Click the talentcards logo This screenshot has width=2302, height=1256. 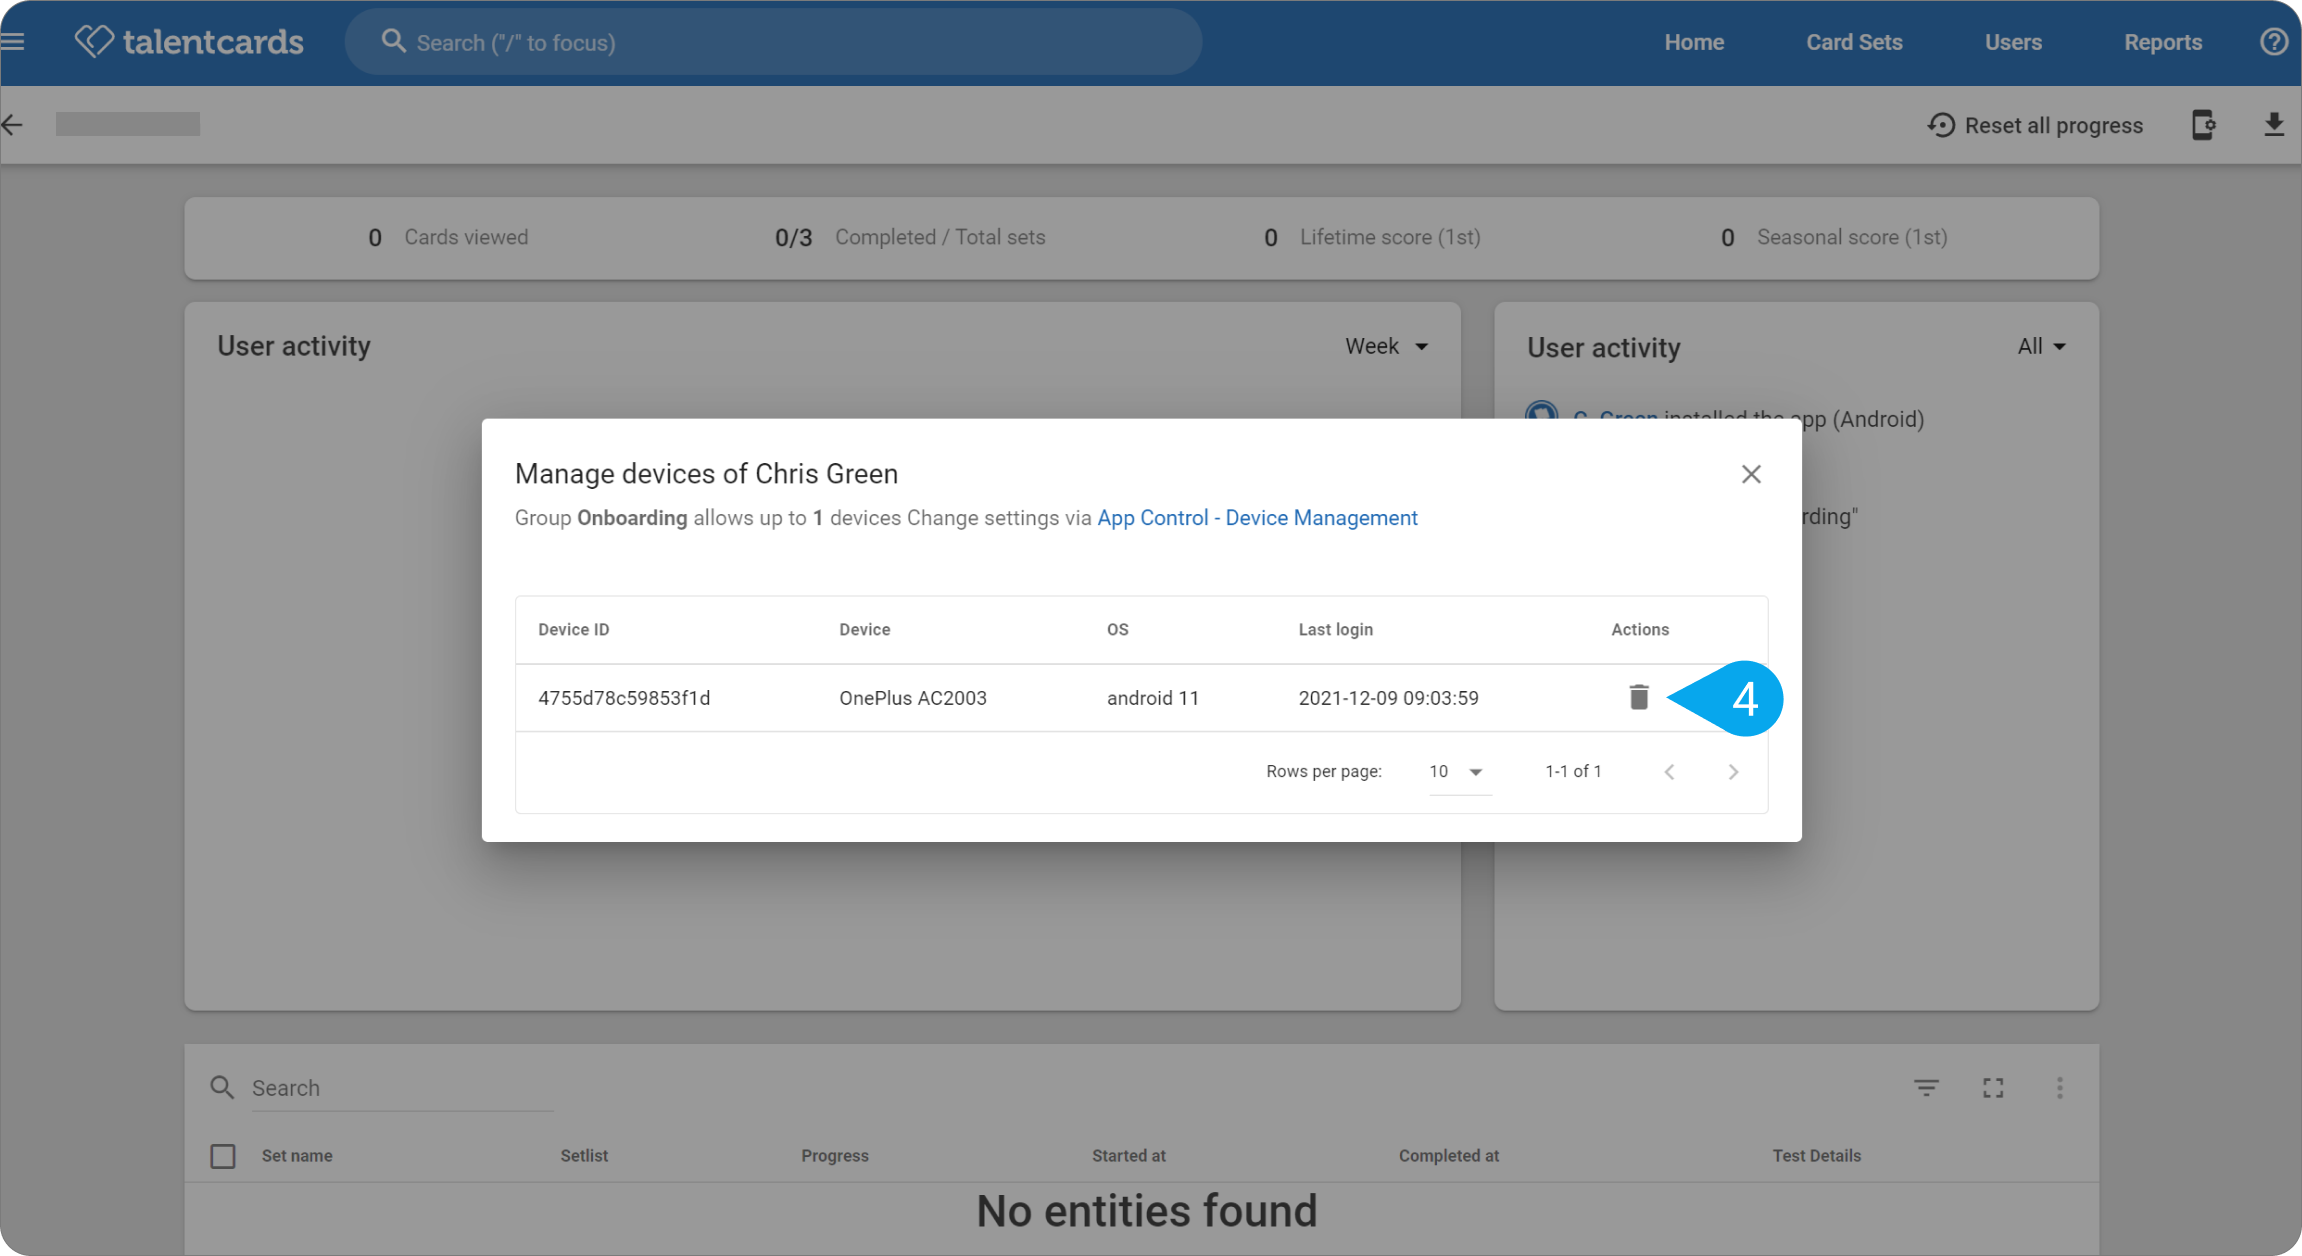pyautogui.click(x=189, y=42)
